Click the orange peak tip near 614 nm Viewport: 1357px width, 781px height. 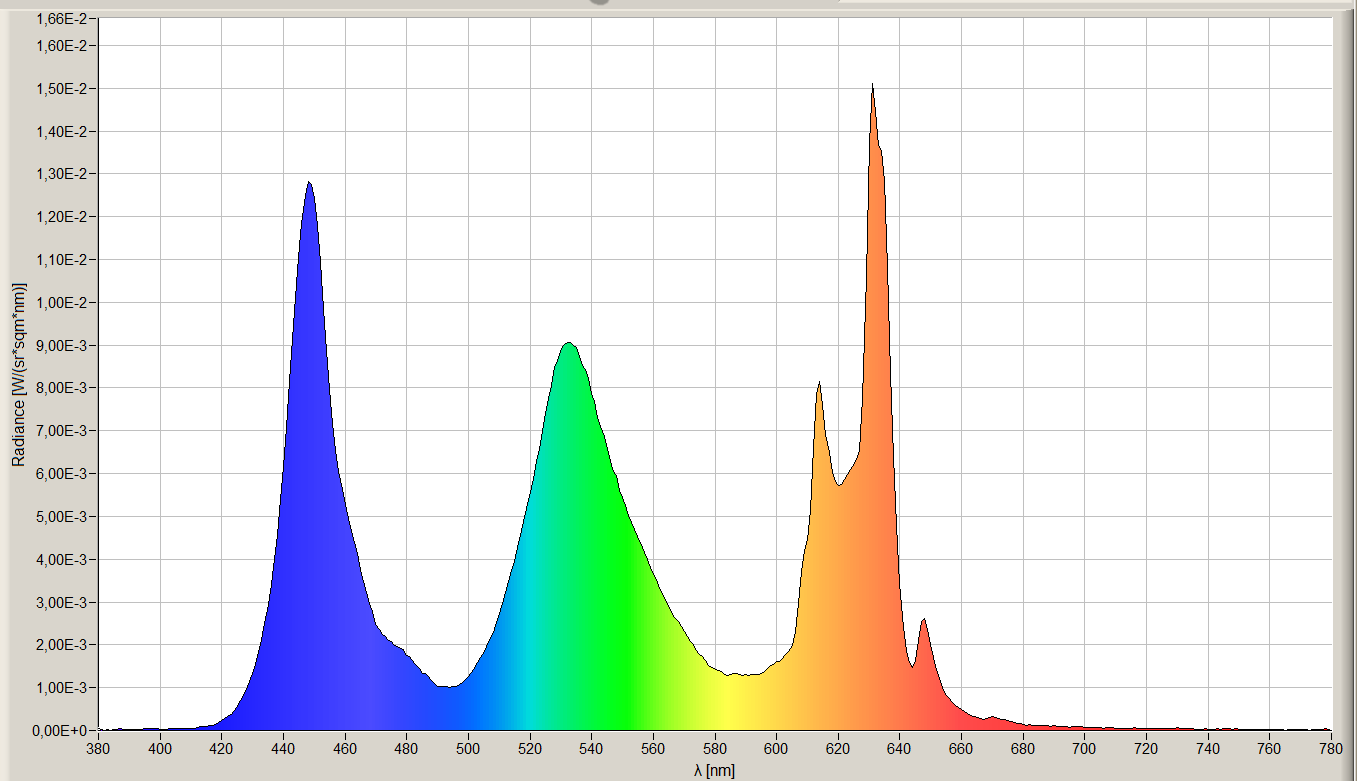[819, 387]
